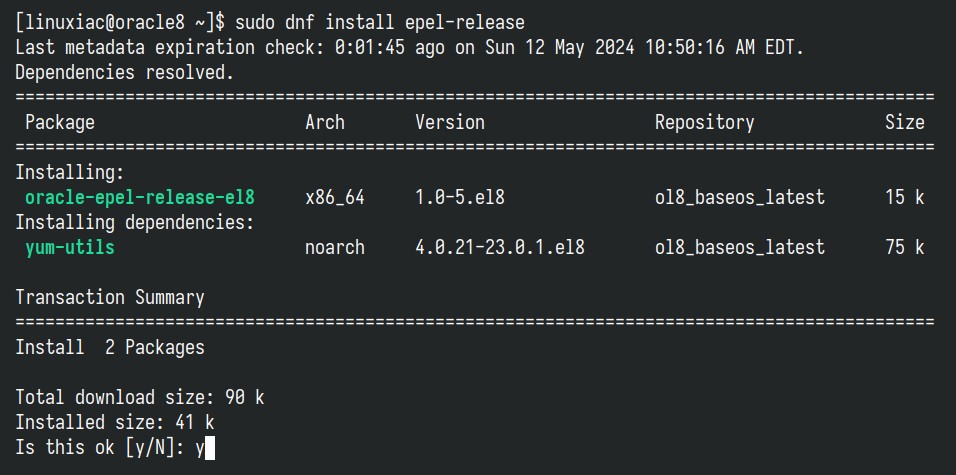Click the noarch architecture value
Screen dimensions: 956x475
click(335, 248)
